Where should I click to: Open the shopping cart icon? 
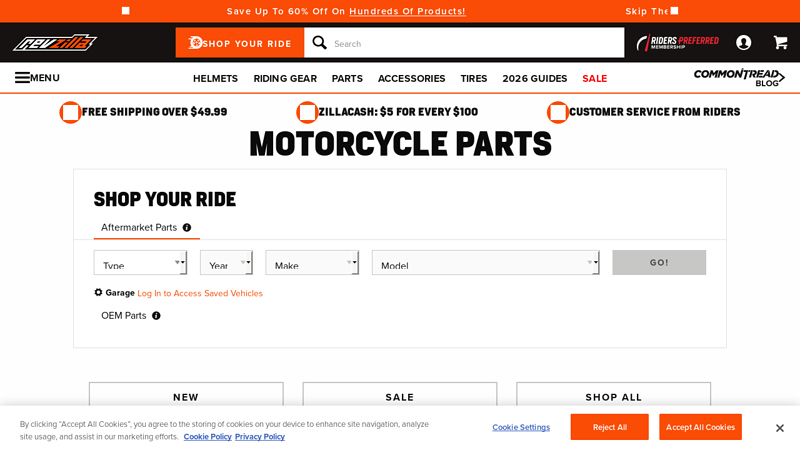point(780,42)
